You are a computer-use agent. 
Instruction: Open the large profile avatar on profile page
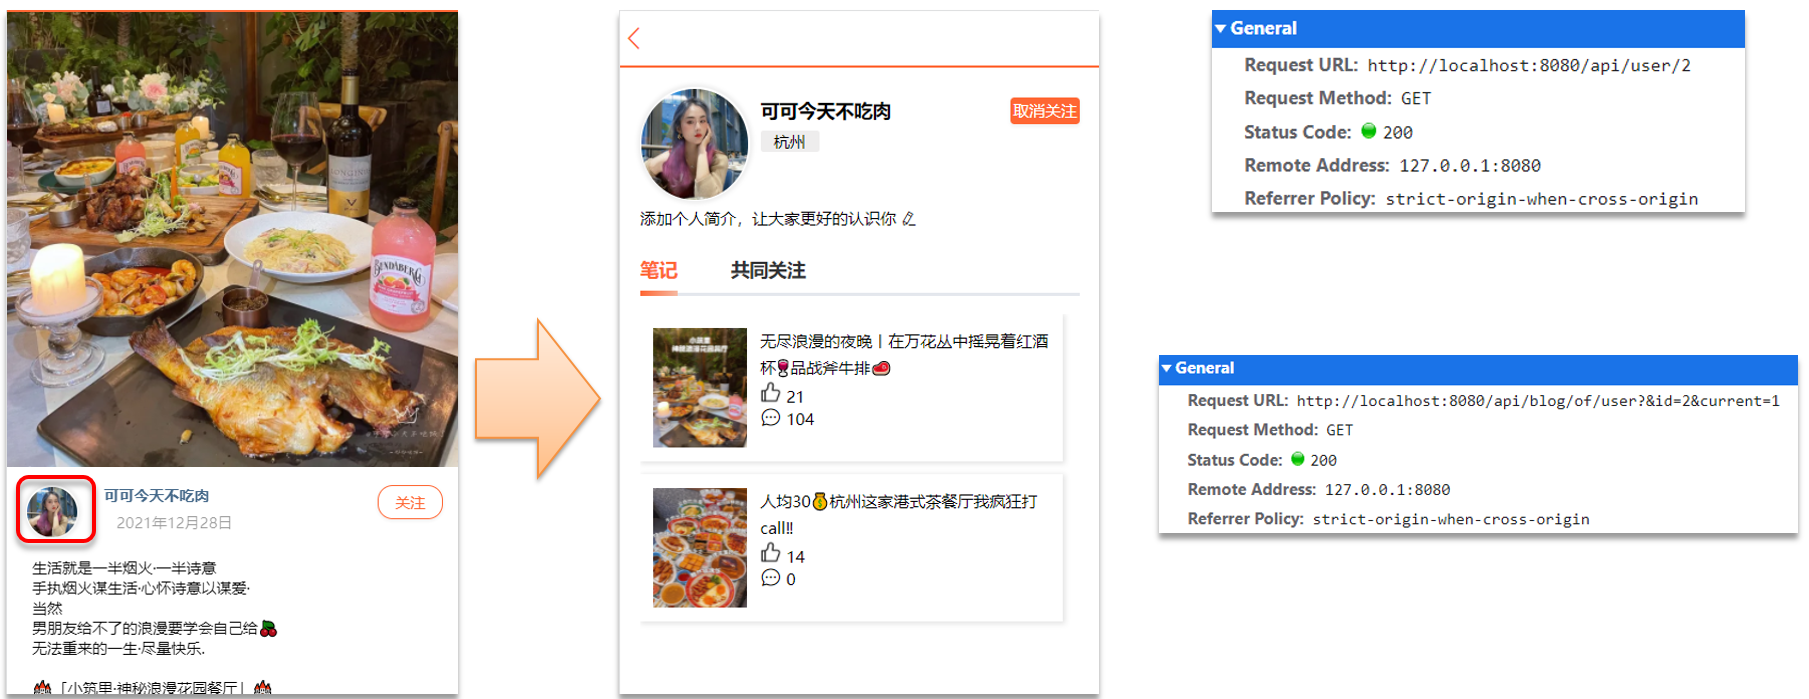pyautogui.click(x=694, y=144)
